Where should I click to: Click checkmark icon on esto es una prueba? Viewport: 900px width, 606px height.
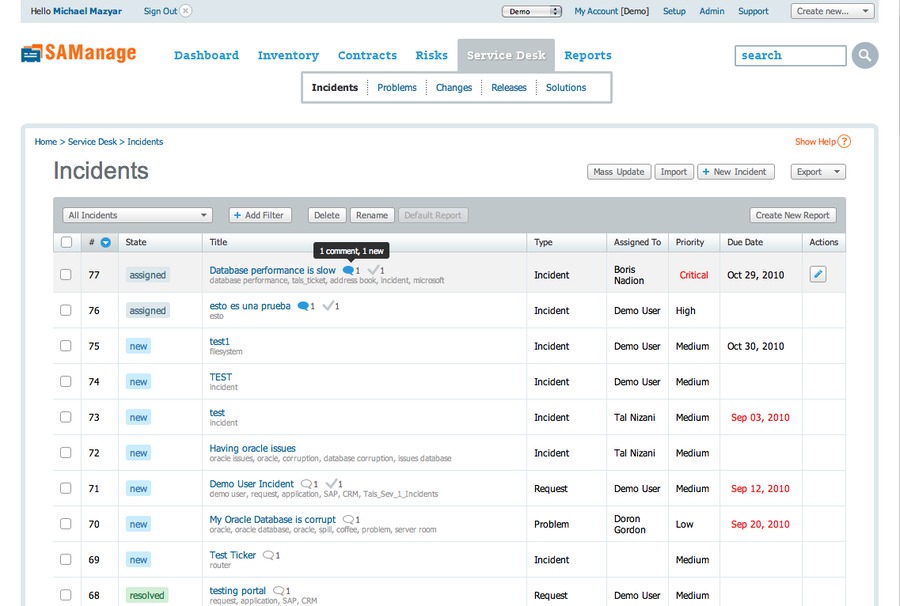[328, 305]
